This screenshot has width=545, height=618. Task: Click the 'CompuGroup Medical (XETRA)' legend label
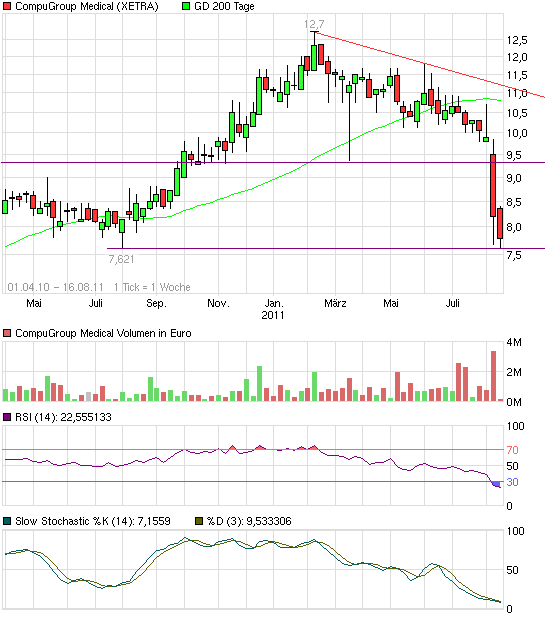click(87, 6)
